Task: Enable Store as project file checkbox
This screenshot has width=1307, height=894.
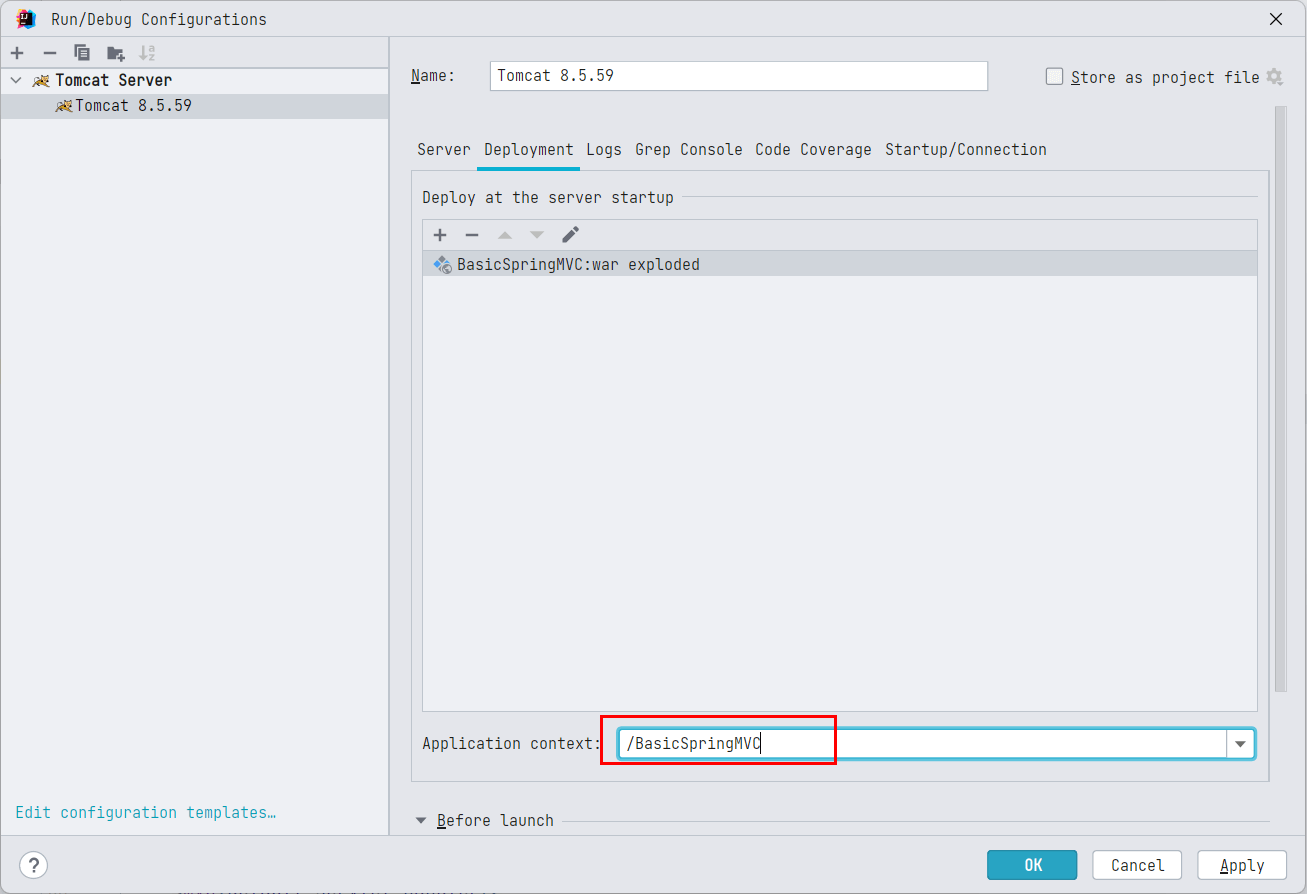Action: (1054, 77)
